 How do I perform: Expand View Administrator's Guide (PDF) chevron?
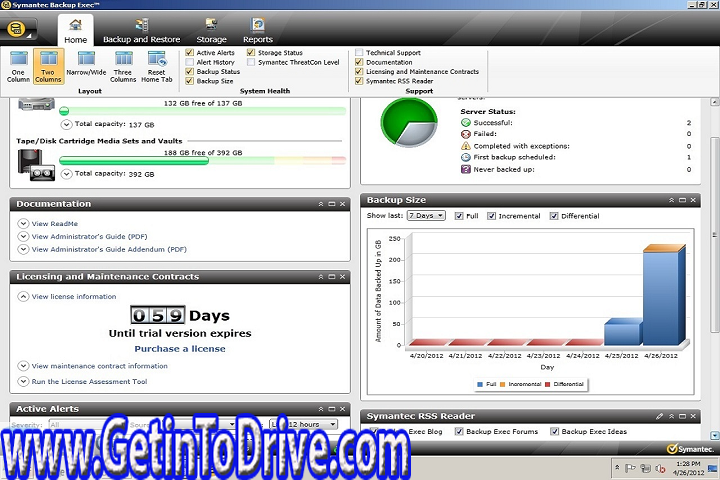click(23, 237)
